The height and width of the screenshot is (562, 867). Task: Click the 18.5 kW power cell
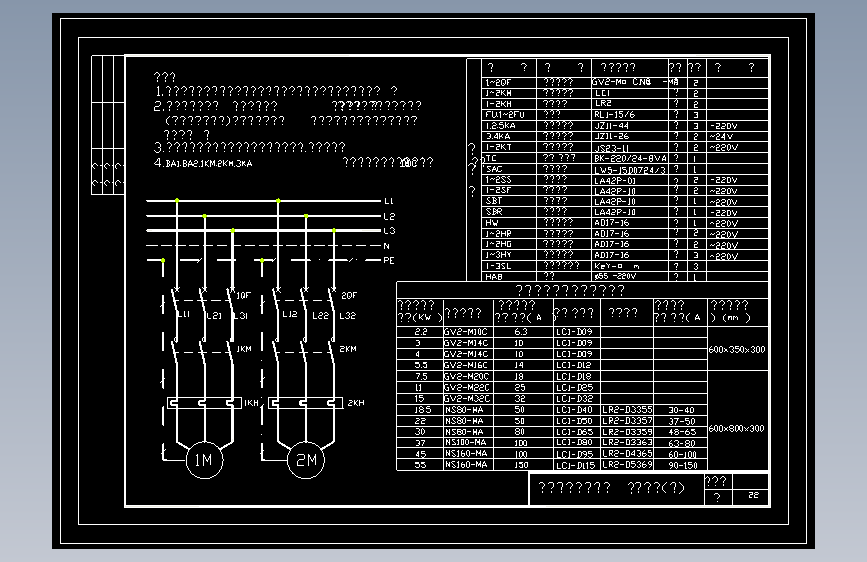422,410
